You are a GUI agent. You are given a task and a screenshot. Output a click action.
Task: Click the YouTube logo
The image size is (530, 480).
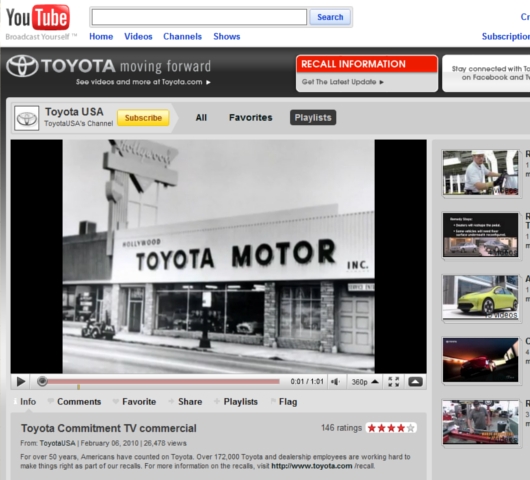click(38, 18)
